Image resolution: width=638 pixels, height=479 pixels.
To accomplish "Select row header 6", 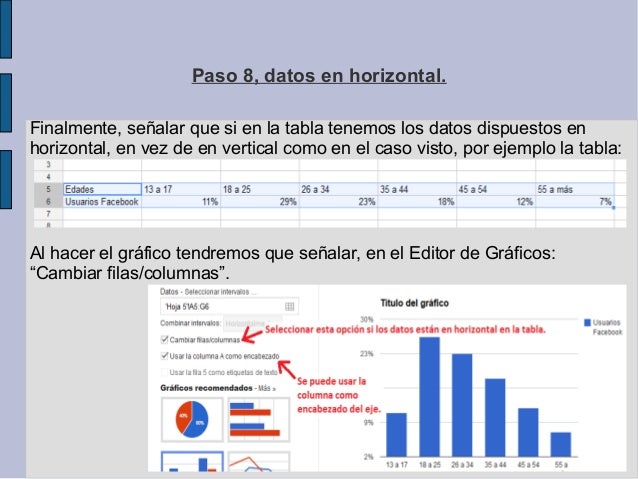I will (x=48, y=201).
